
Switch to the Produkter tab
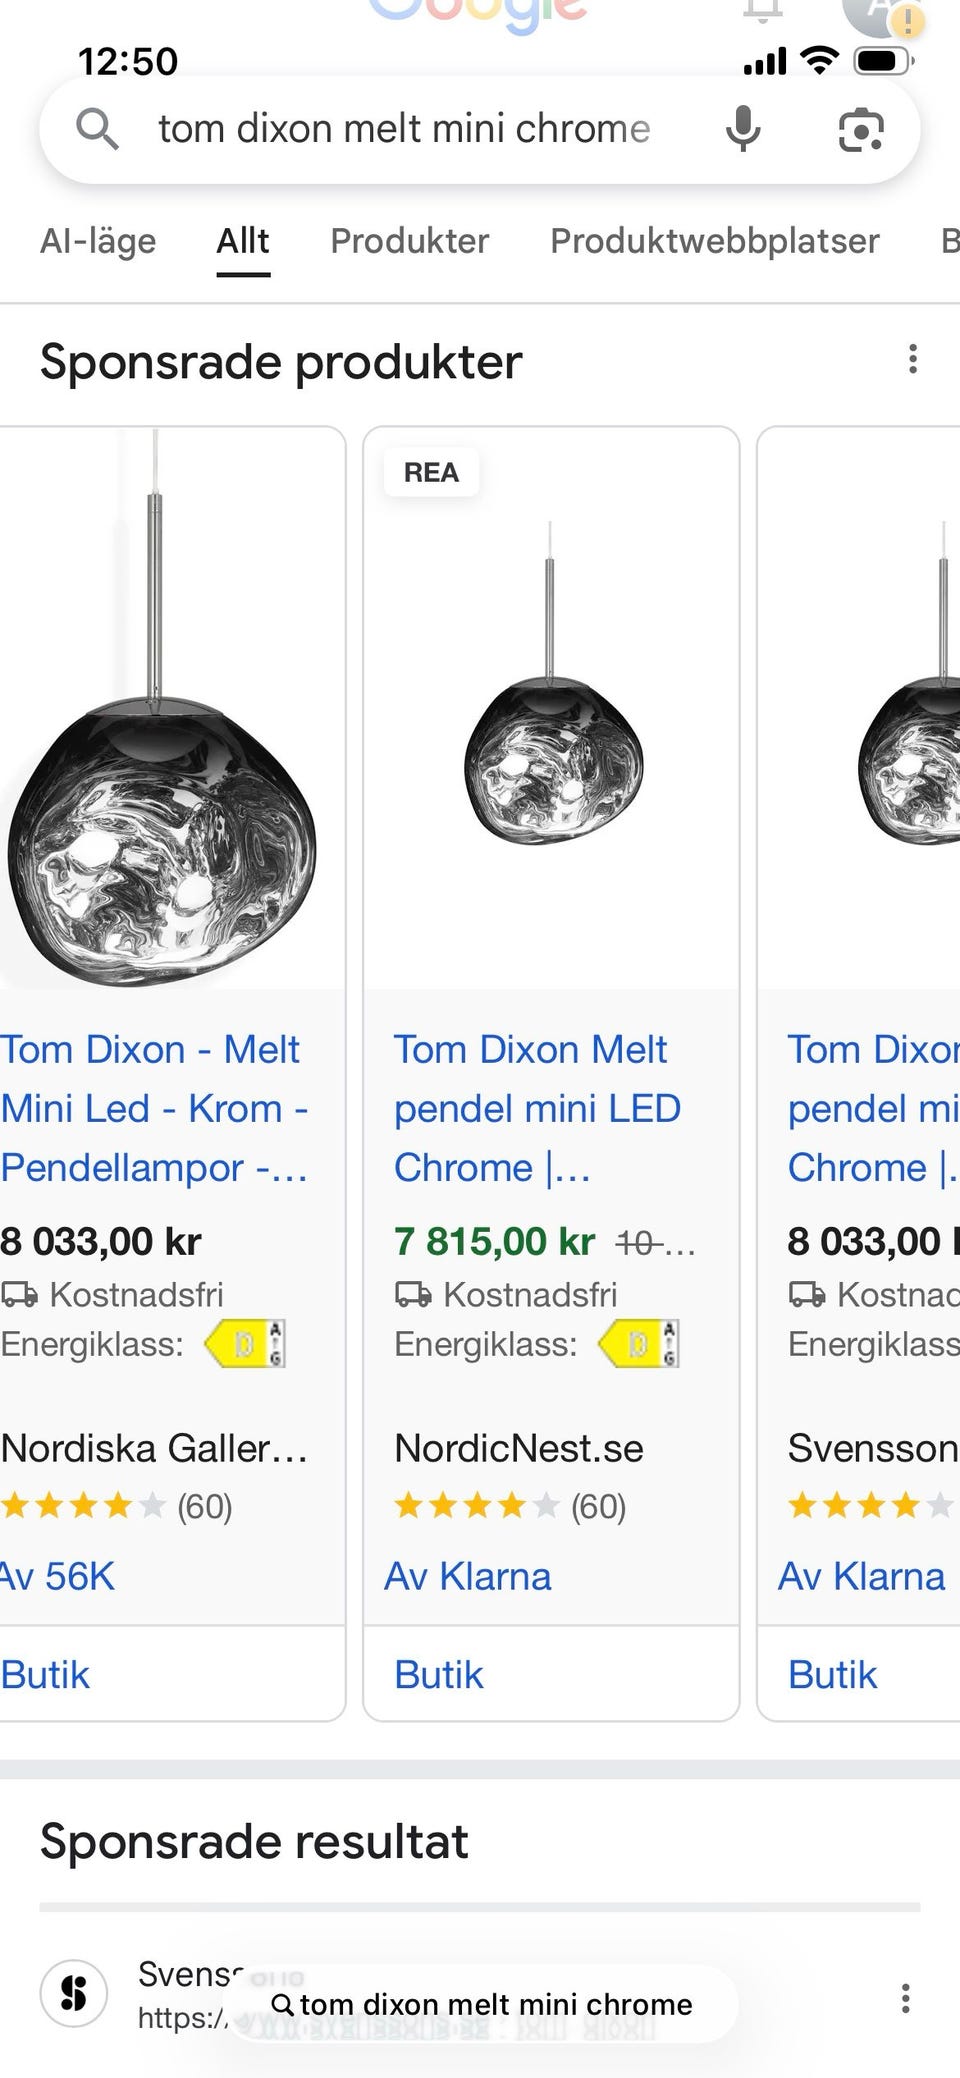pos(409,241)
